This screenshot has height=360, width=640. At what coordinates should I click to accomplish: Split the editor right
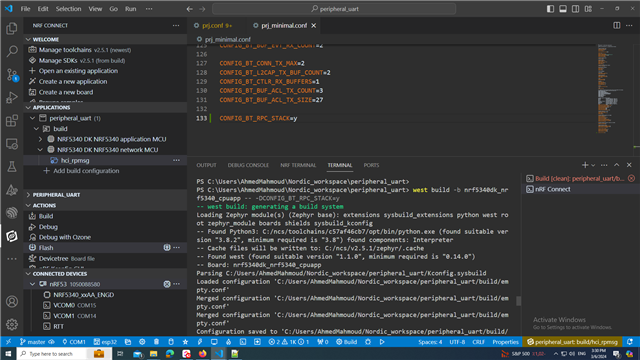[617, 25]
